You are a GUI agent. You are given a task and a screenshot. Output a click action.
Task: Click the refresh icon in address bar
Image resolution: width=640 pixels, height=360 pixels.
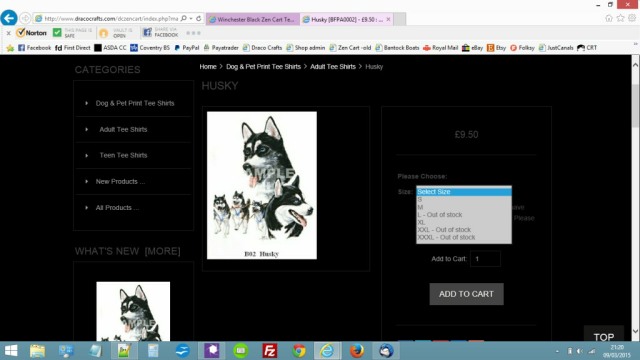(199, 18)
